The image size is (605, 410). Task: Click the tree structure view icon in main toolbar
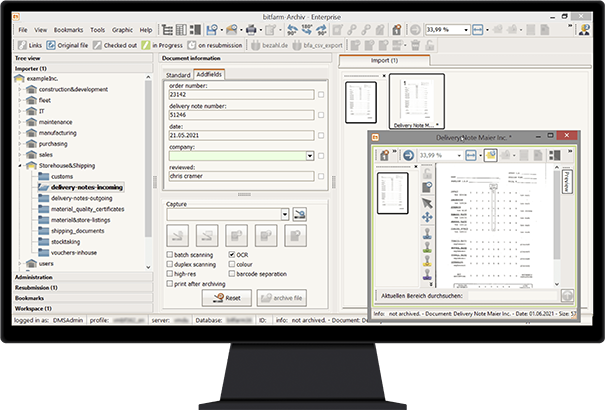point(167,30)
